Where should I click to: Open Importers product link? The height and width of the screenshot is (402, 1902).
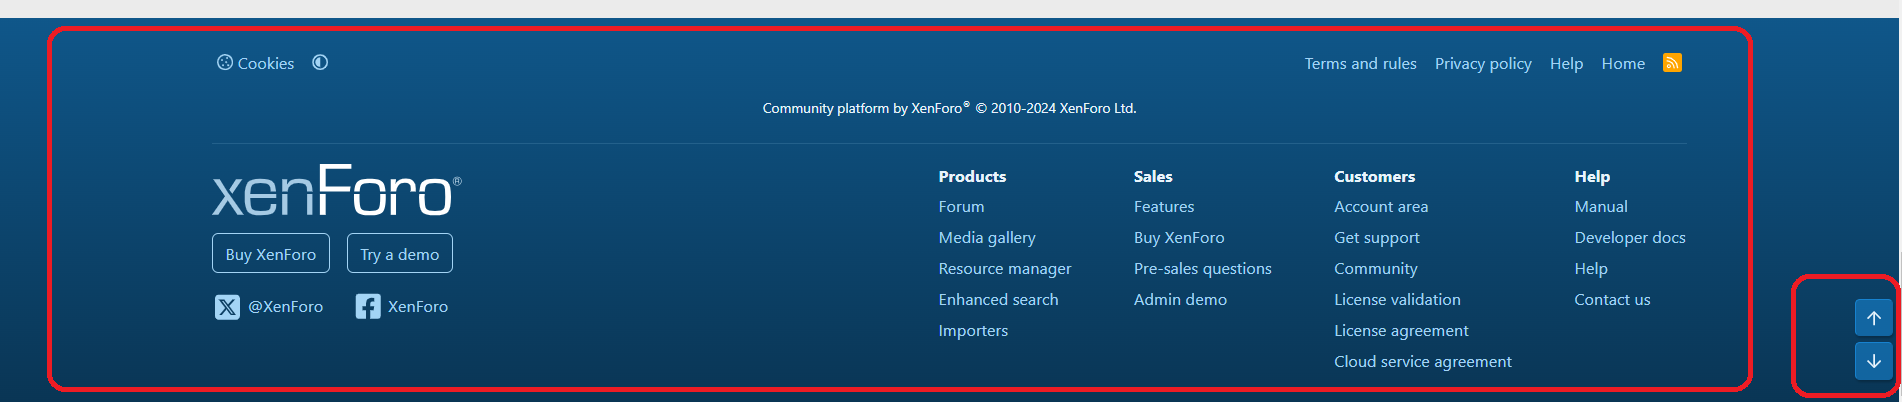click(x=973, y=330)
